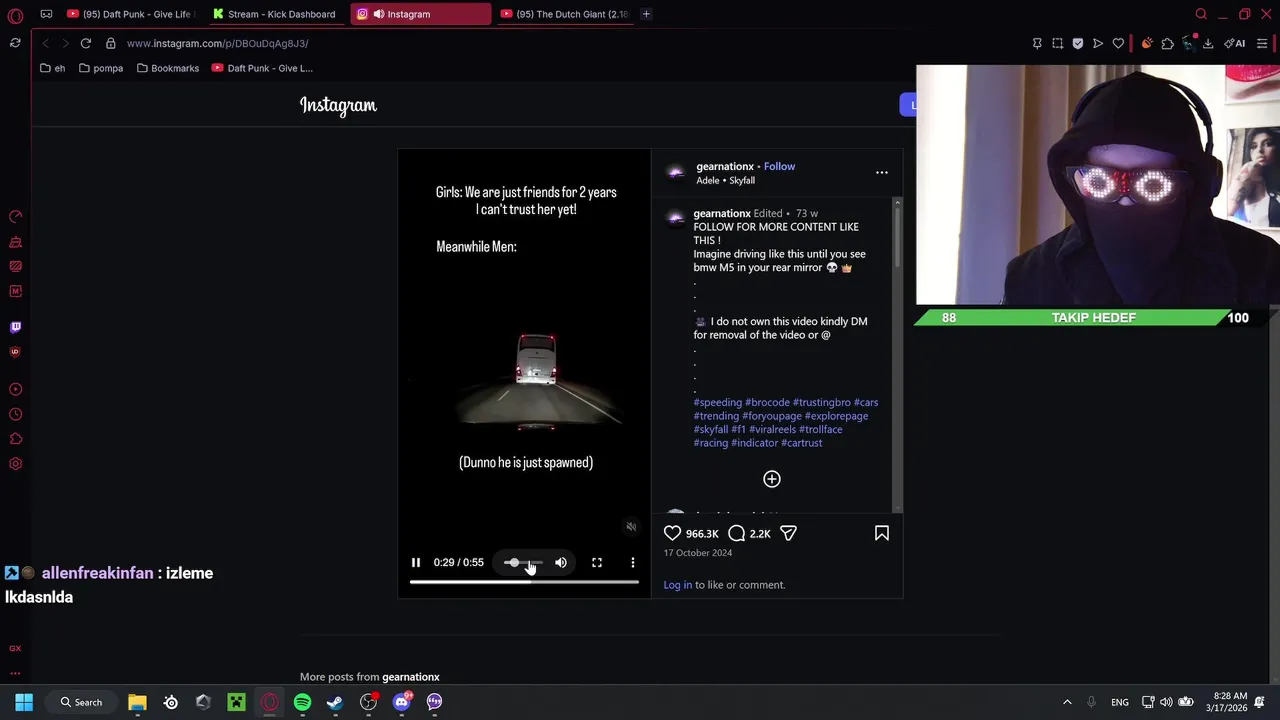Image resolution: width=1280 pixels, height=720 pixels.
Task: Share the post with the paper plane icon
Action: point(788,533)
